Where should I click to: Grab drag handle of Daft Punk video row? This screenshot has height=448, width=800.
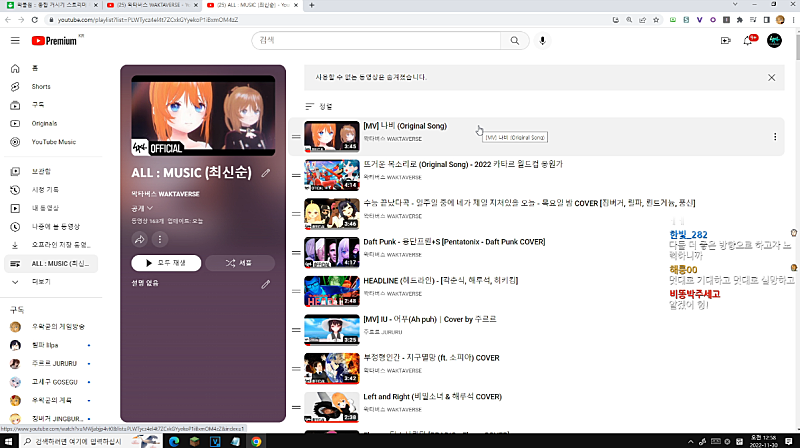(x=296, y=253)
